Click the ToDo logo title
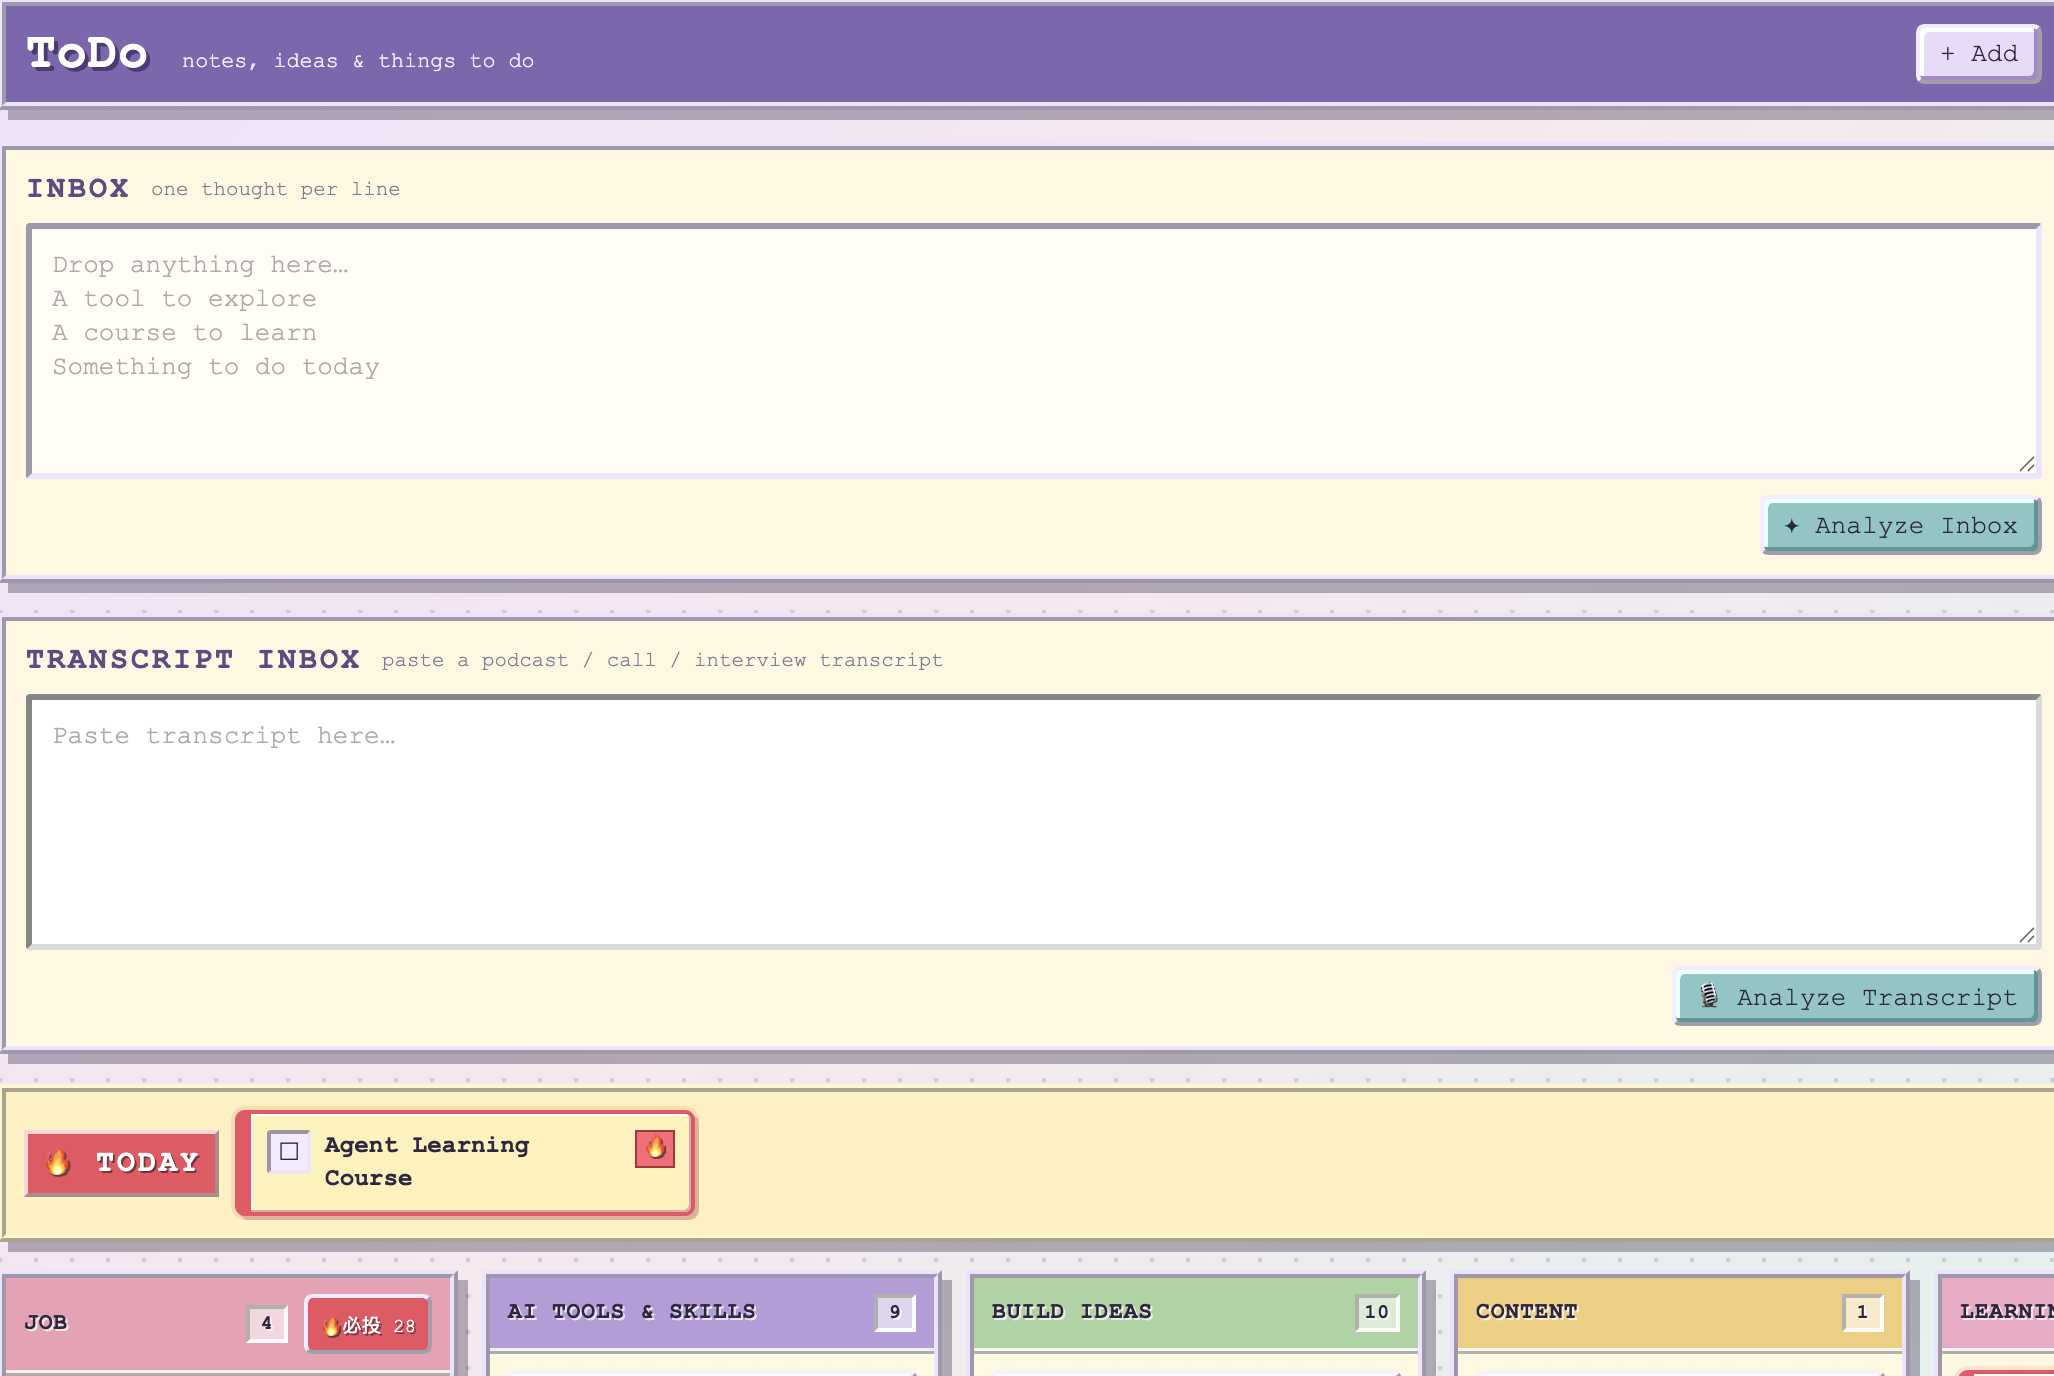Image resolution: width=2054 pixels, height=1376 pixels. 87,53
